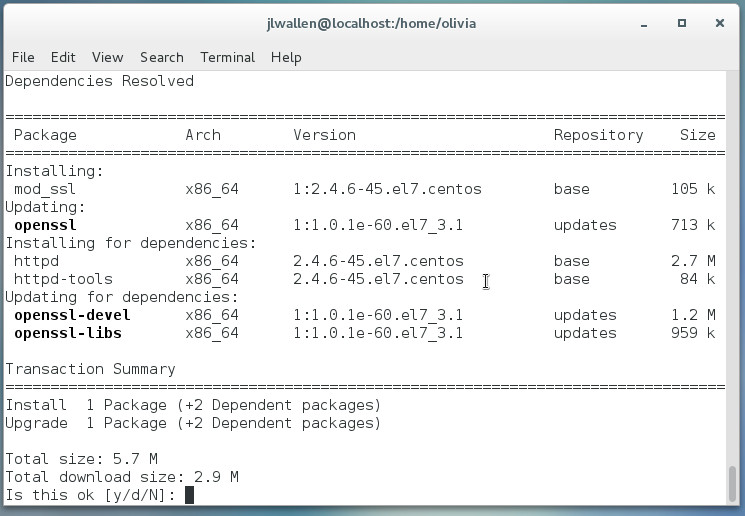The image size is (745, 516).
Task: Click the Total download size line
Action: [121, 477]
